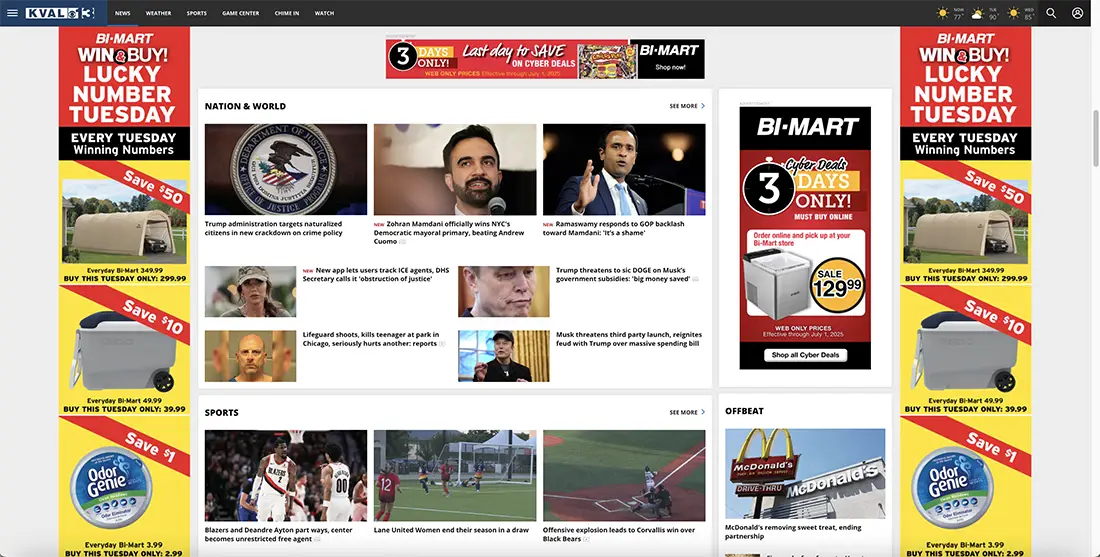Open Musk threatens third party launch headline
Viewport: 1100px width, 557px height.
629,339
